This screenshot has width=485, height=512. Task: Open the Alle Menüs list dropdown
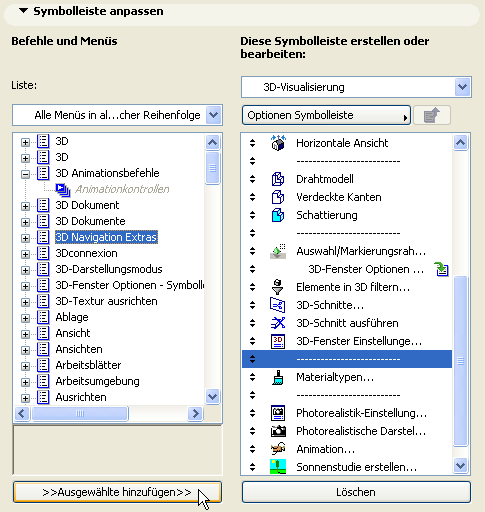213,115
